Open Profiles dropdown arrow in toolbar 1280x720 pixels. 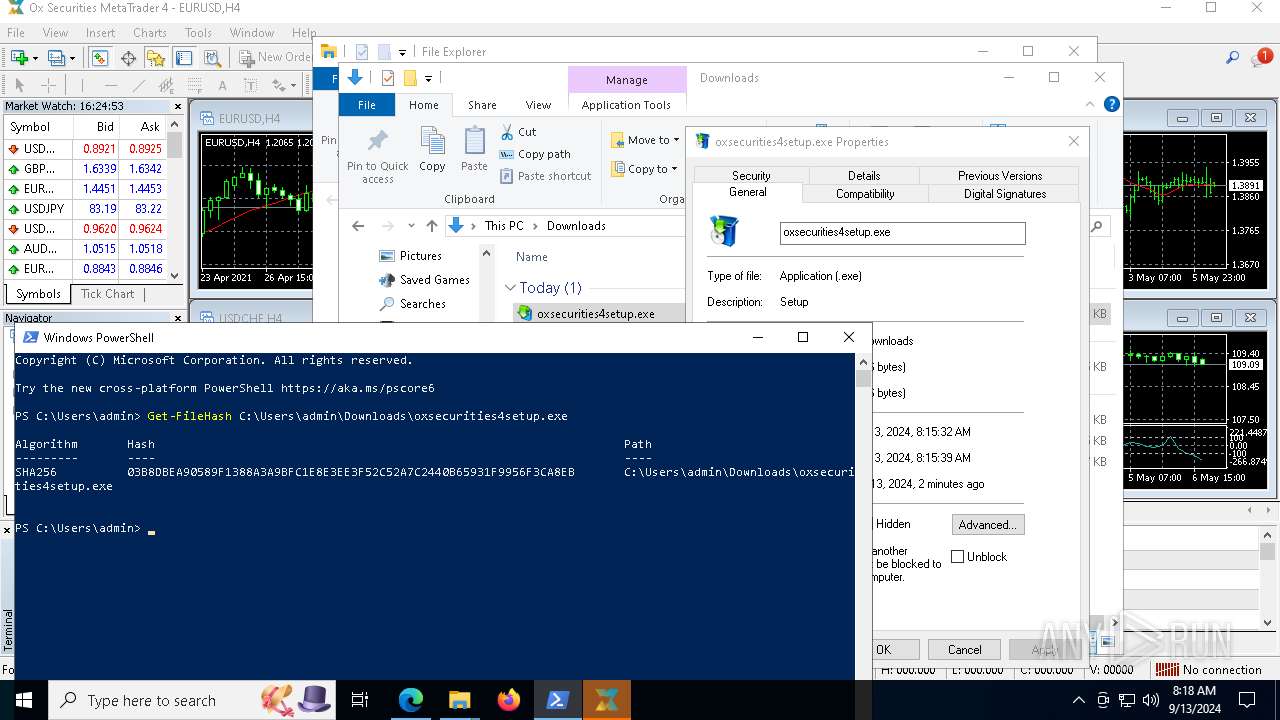point(72,58)
